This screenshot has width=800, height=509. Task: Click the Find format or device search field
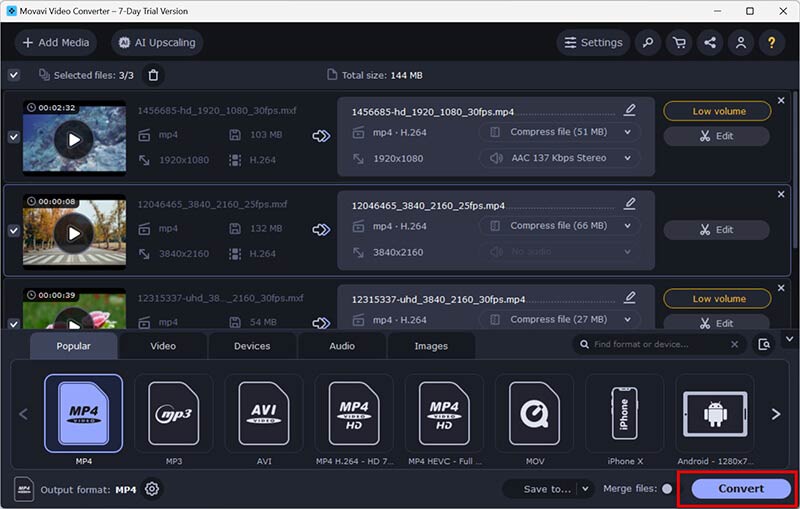pos(660,345)
